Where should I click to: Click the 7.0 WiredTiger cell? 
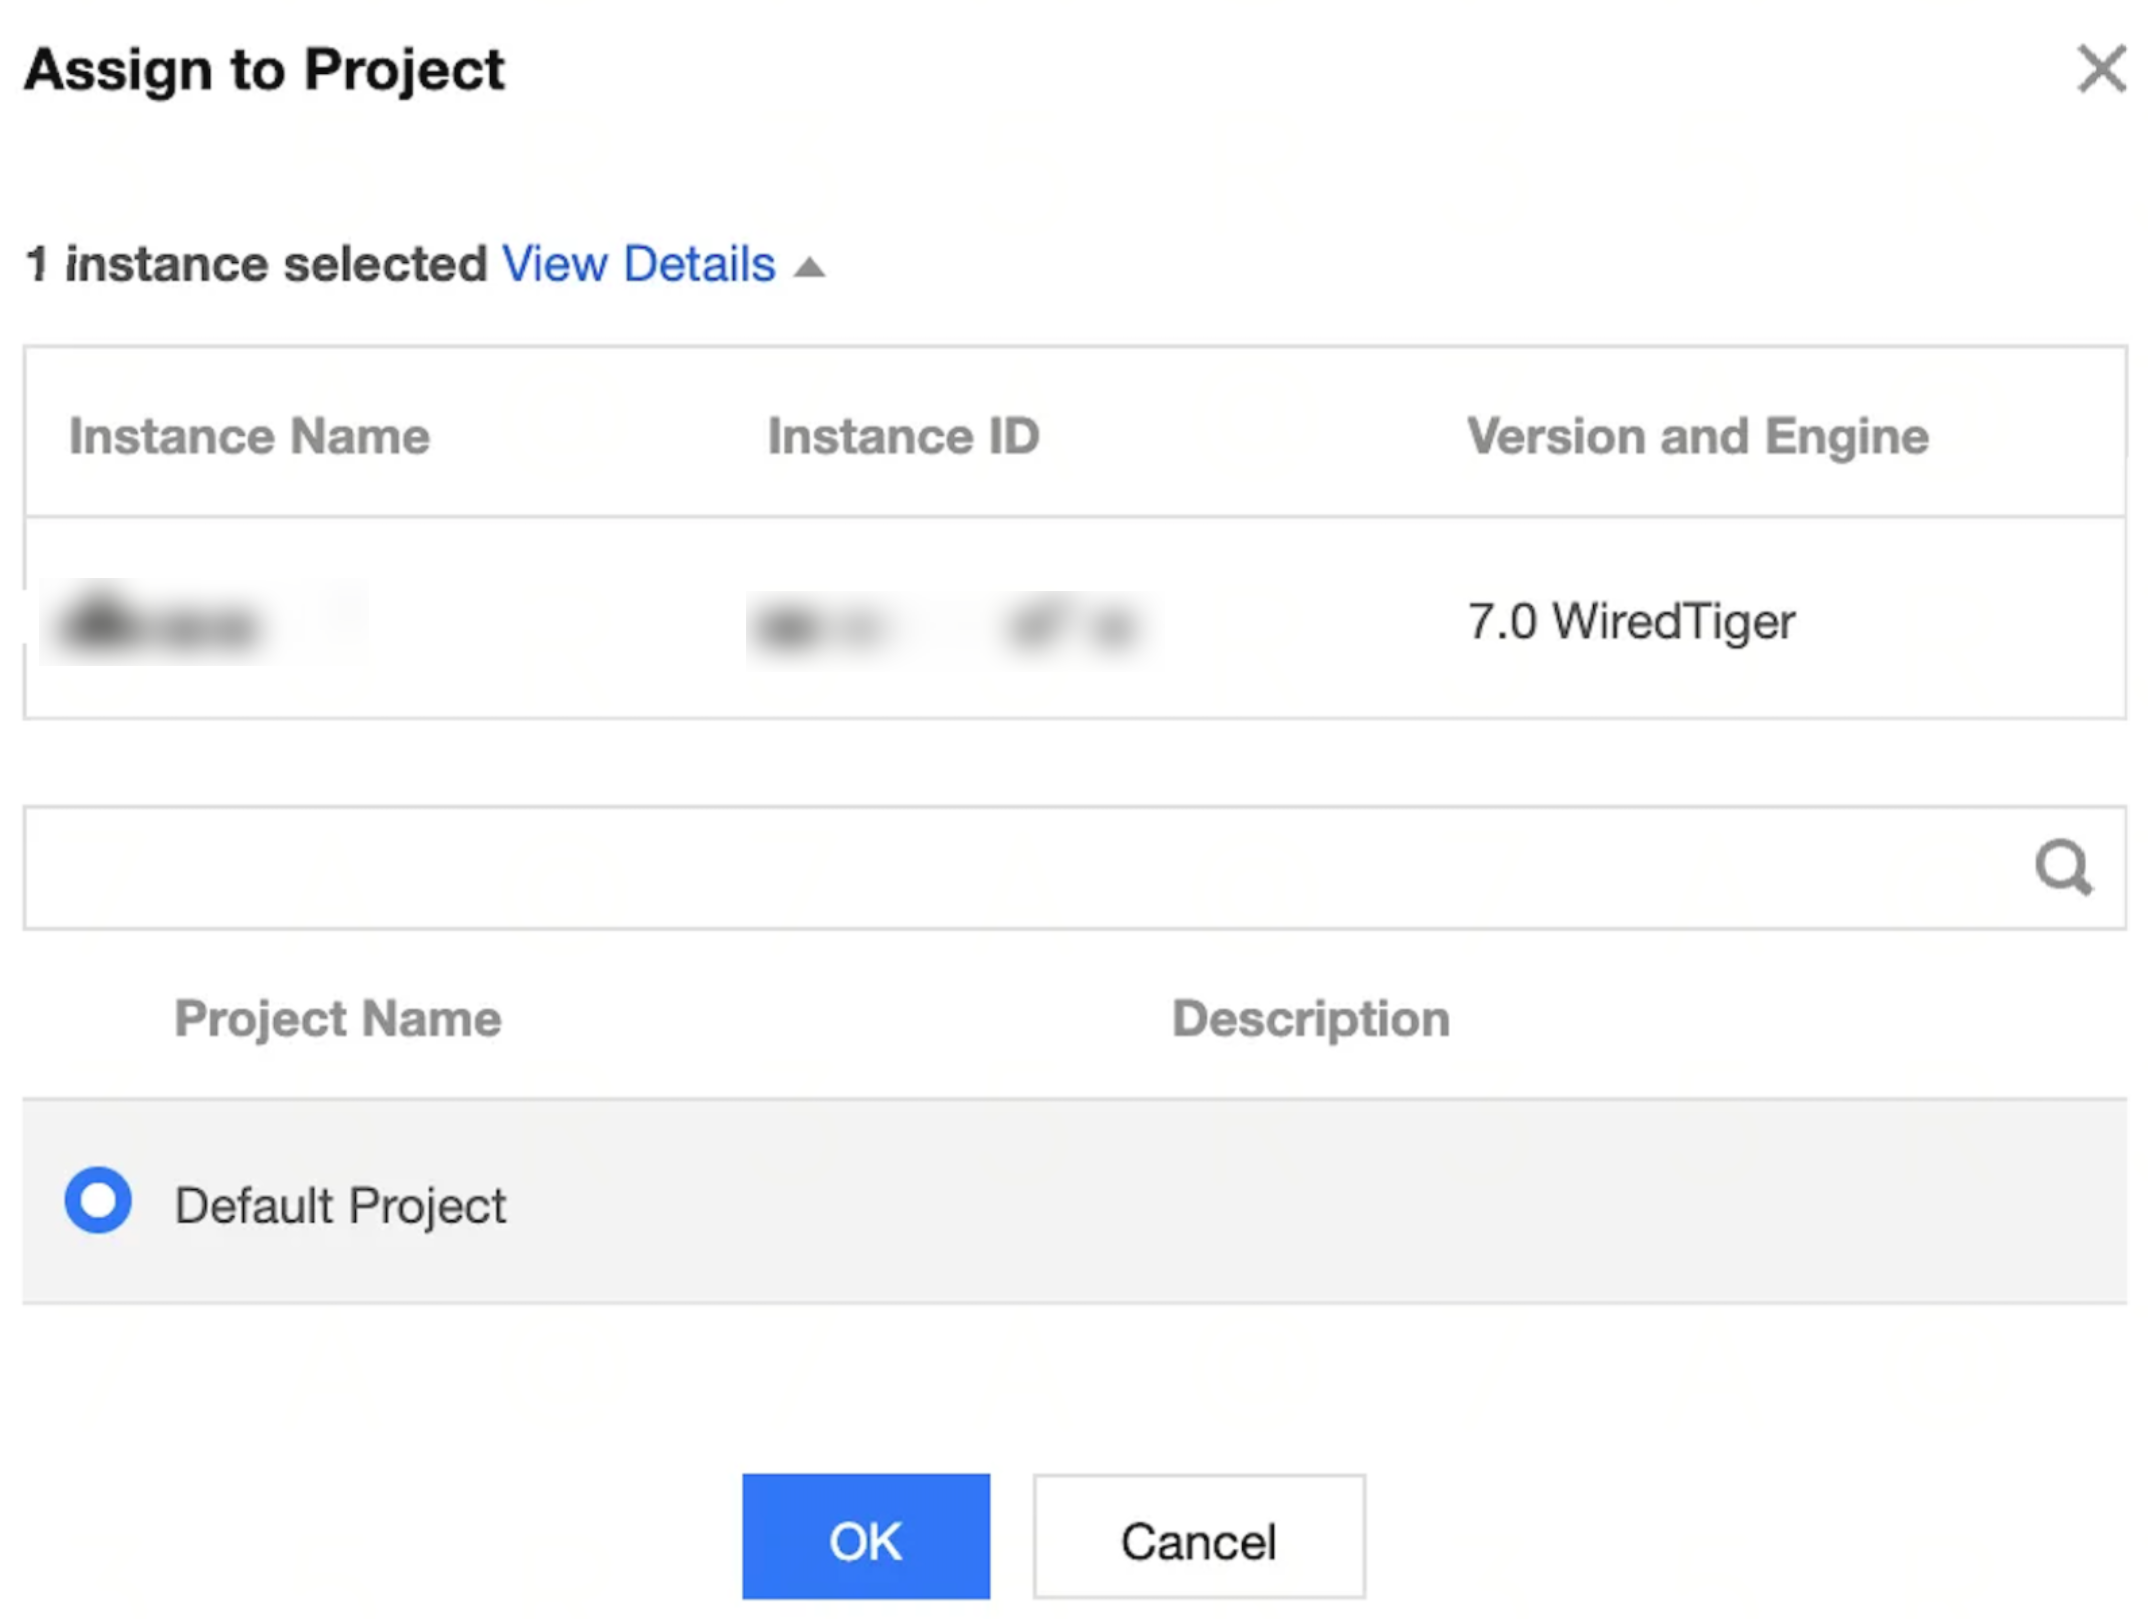click(1631, 621)
